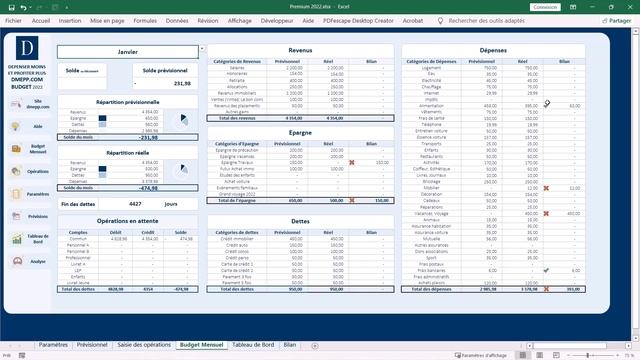Image resolution: width=640 pixels, height=360 pixels.
Task: Click the green check on Frais bancaires row
Action: coord(546,270)
